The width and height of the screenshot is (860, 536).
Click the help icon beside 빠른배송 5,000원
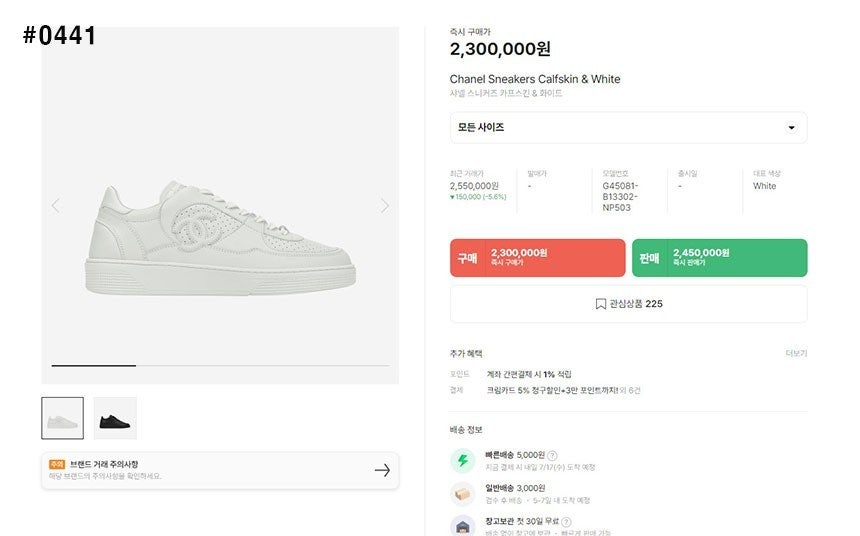tap(552, 456)
